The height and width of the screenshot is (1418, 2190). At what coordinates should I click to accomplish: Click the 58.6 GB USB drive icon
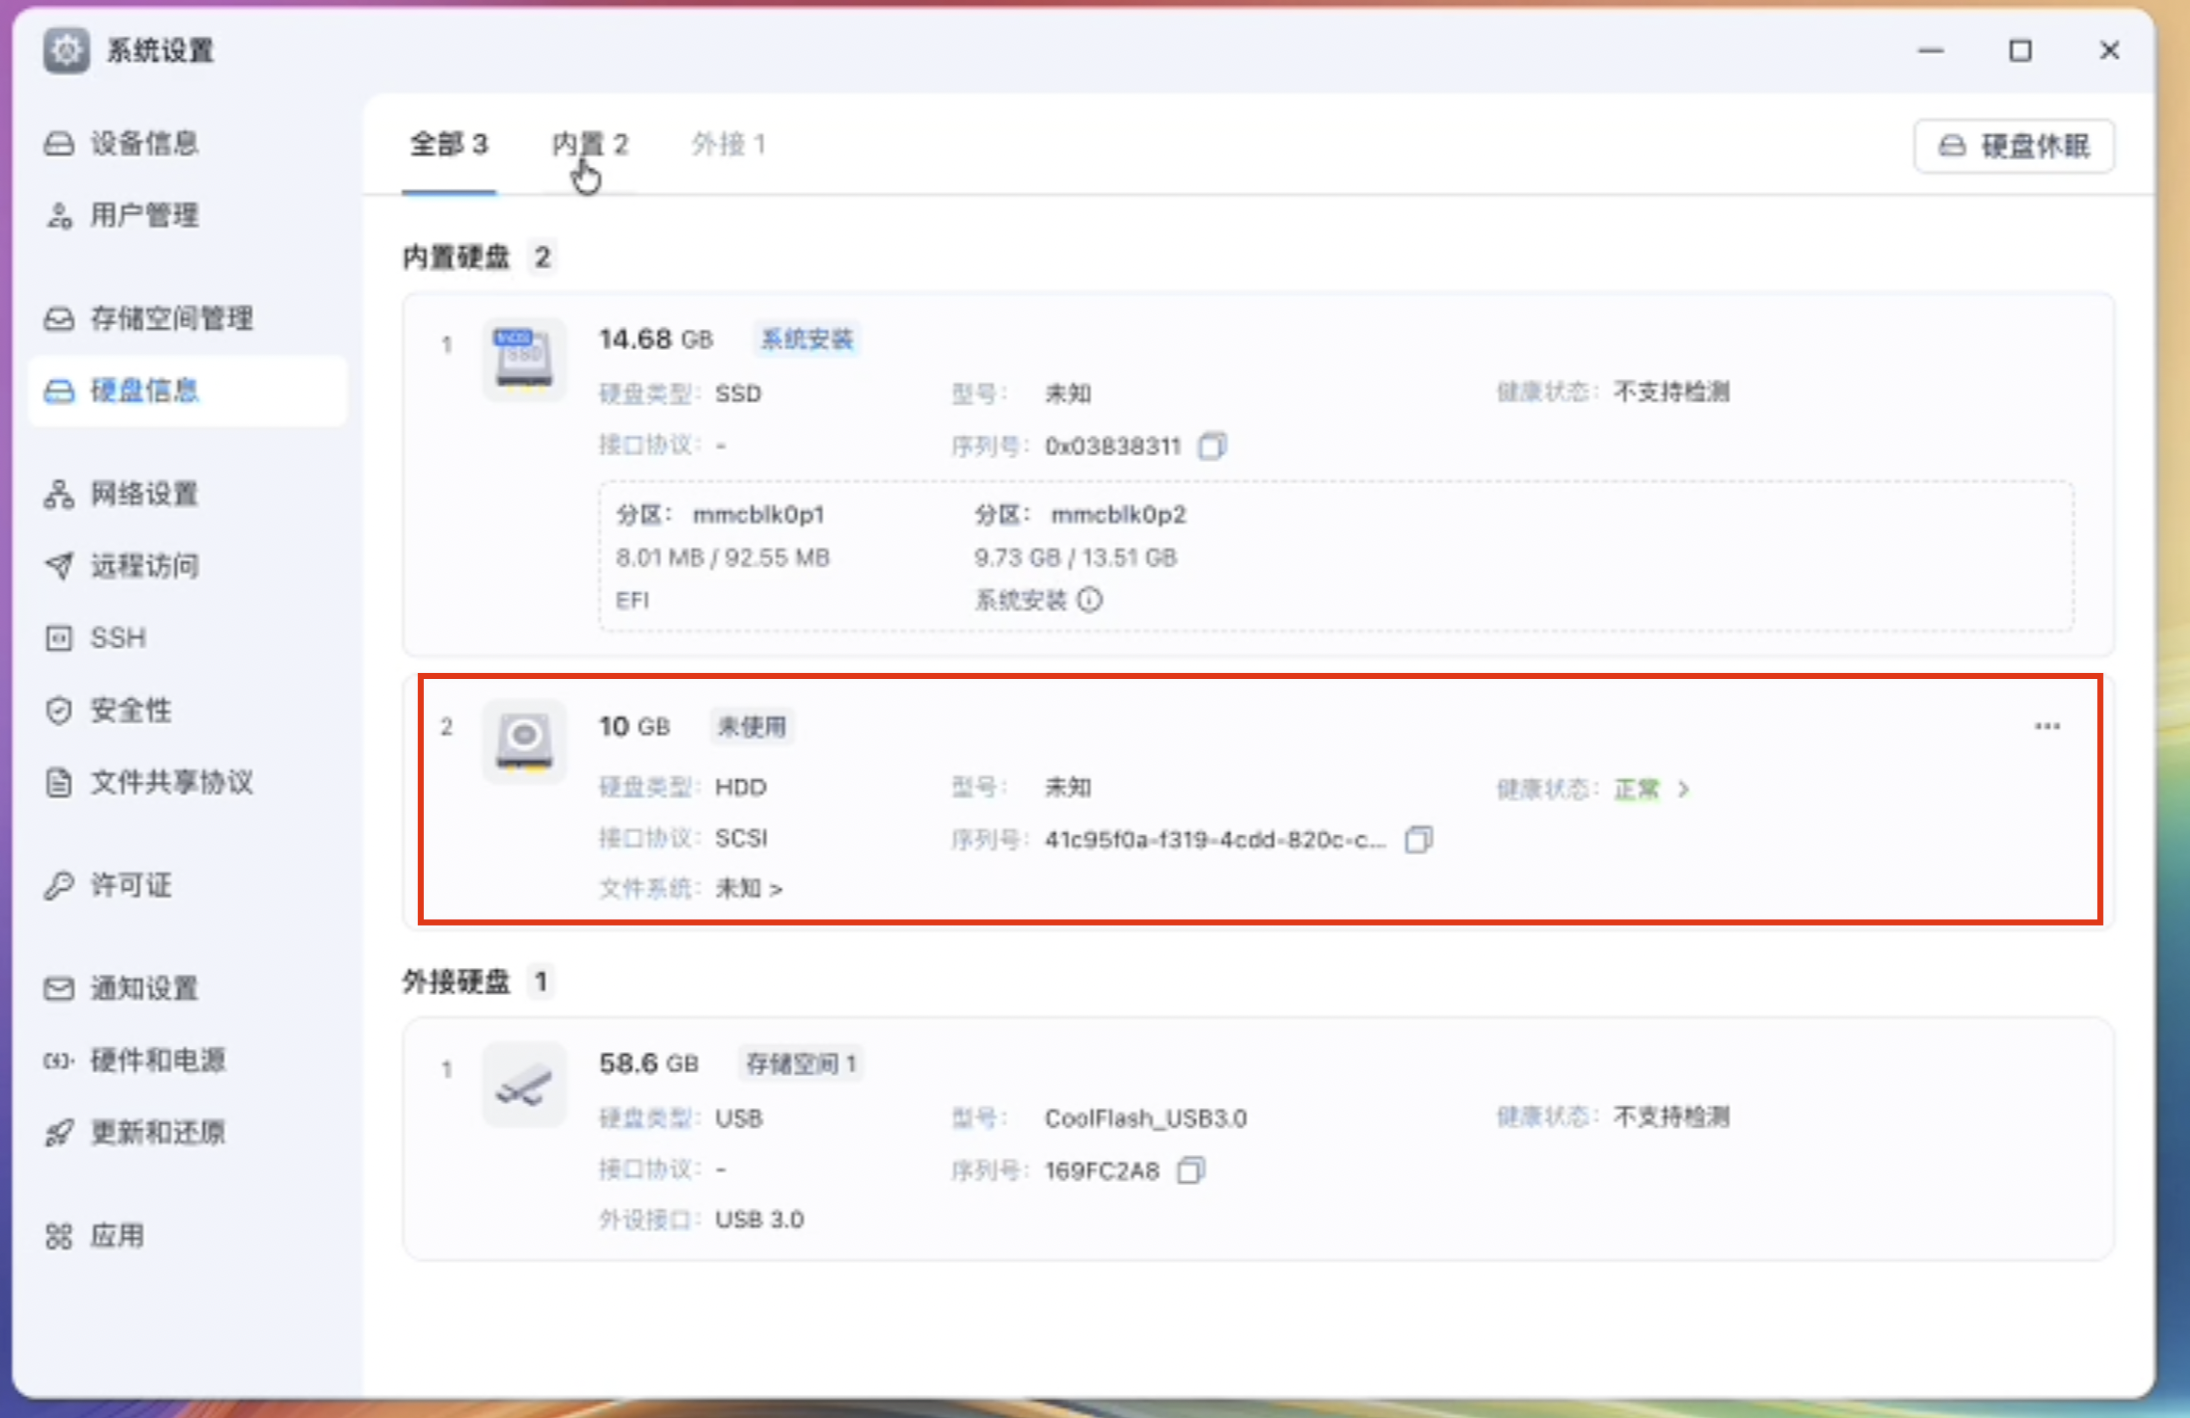(524, 1085)
